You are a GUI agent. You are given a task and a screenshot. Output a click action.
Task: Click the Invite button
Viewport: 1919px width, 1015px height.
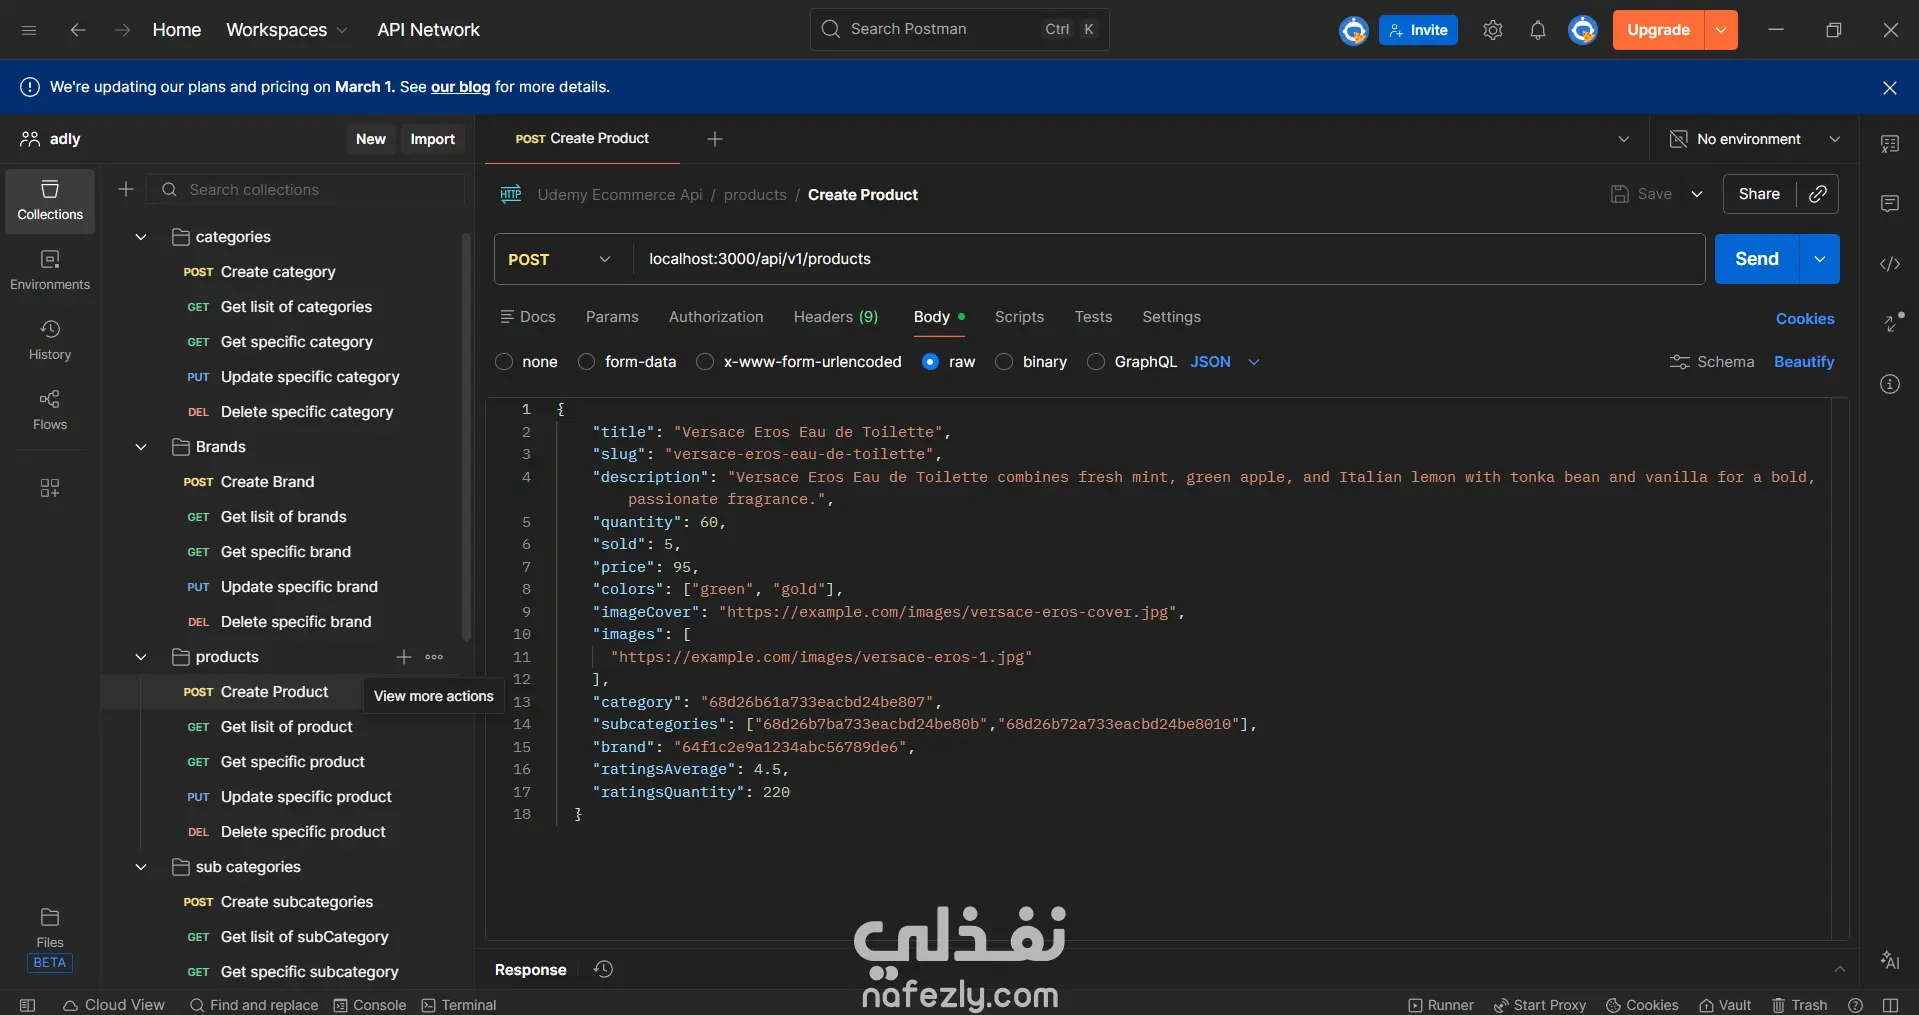[x=1418, y=30]
